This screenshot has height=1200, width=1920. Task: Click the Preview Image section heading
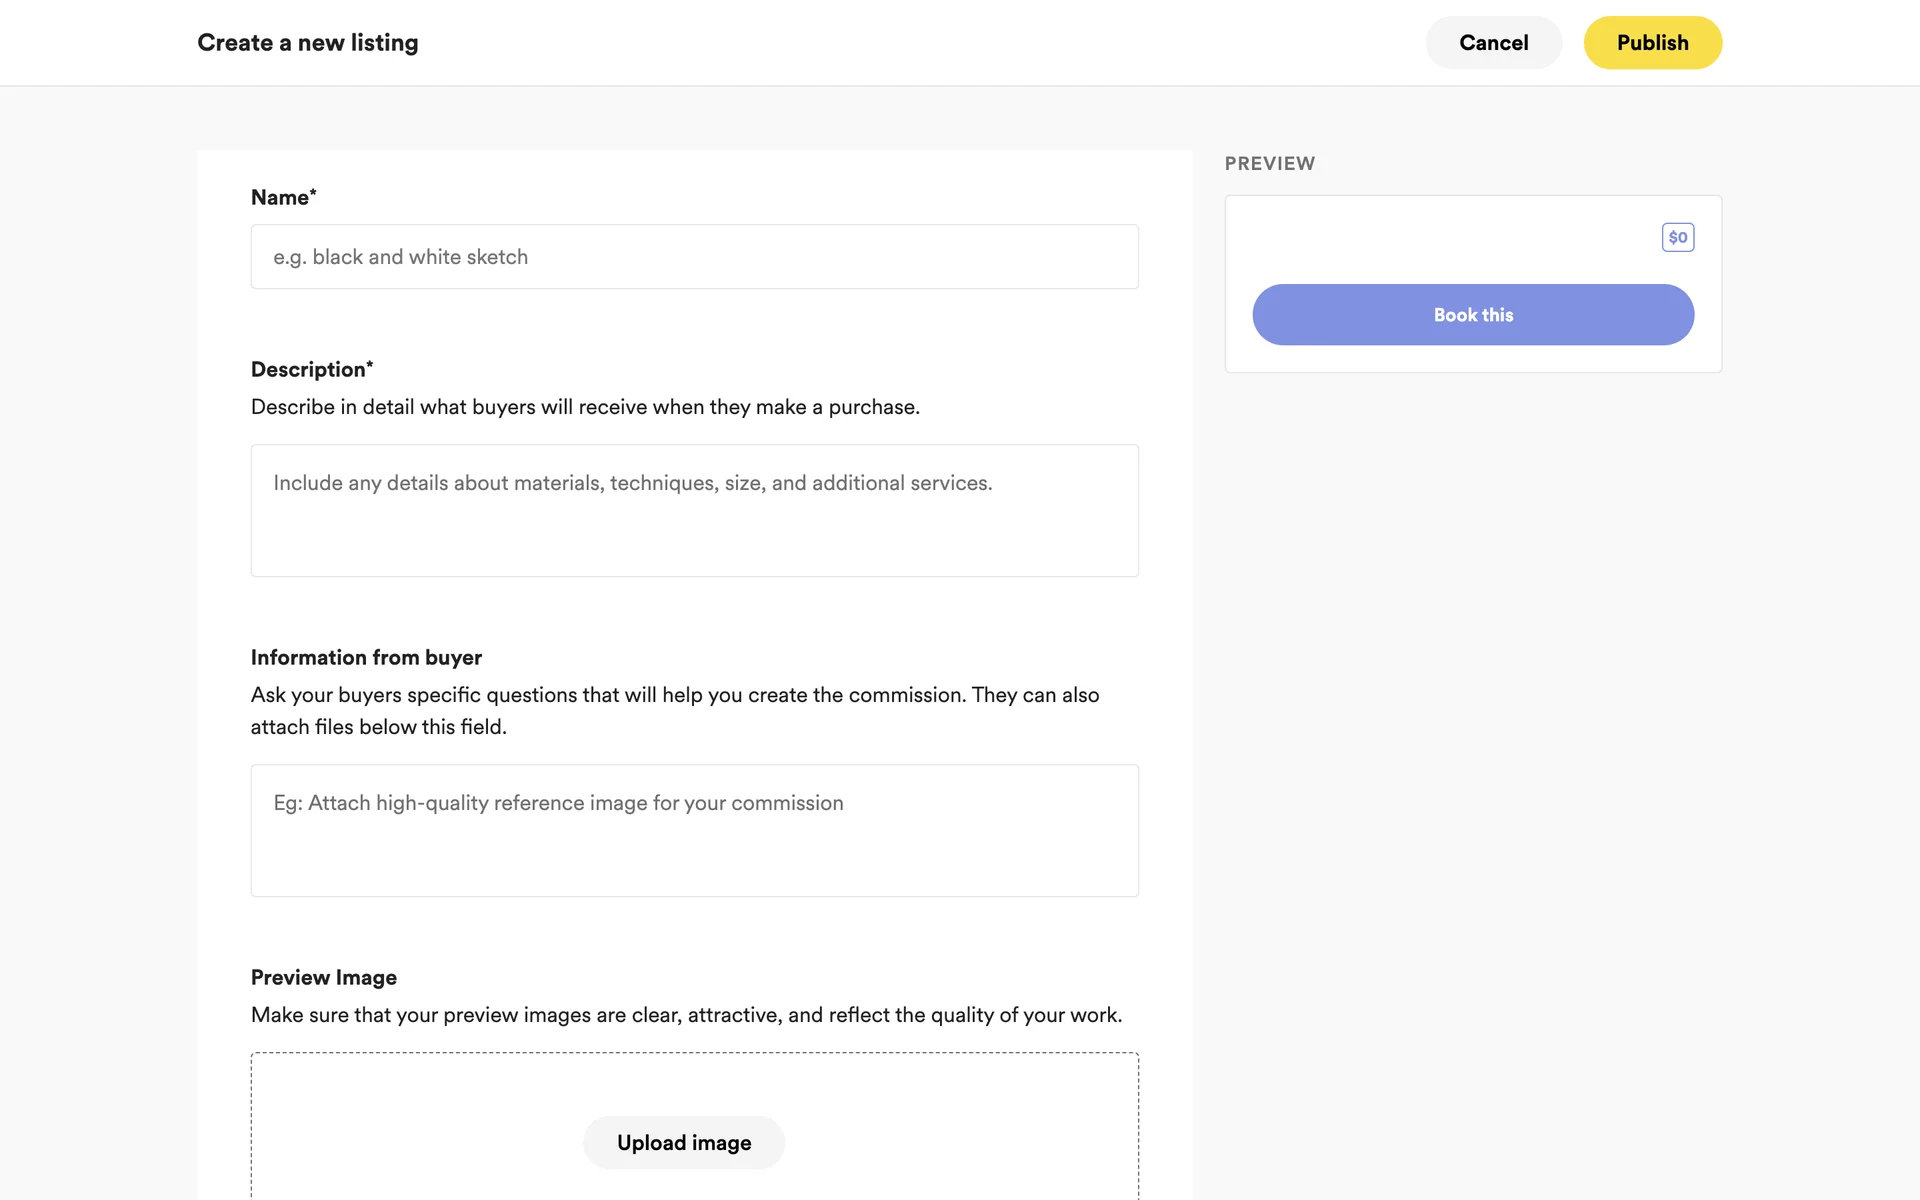(x=323, y=977)
